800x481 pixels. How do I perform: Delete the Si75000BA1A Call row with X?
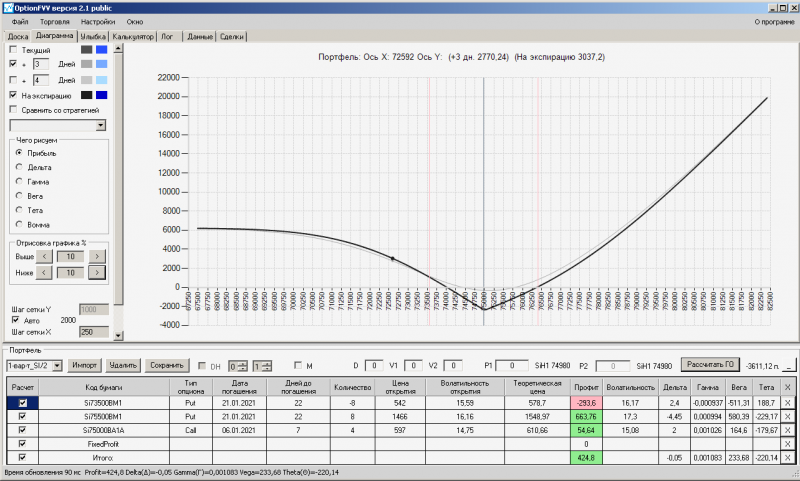click(788, 429)
